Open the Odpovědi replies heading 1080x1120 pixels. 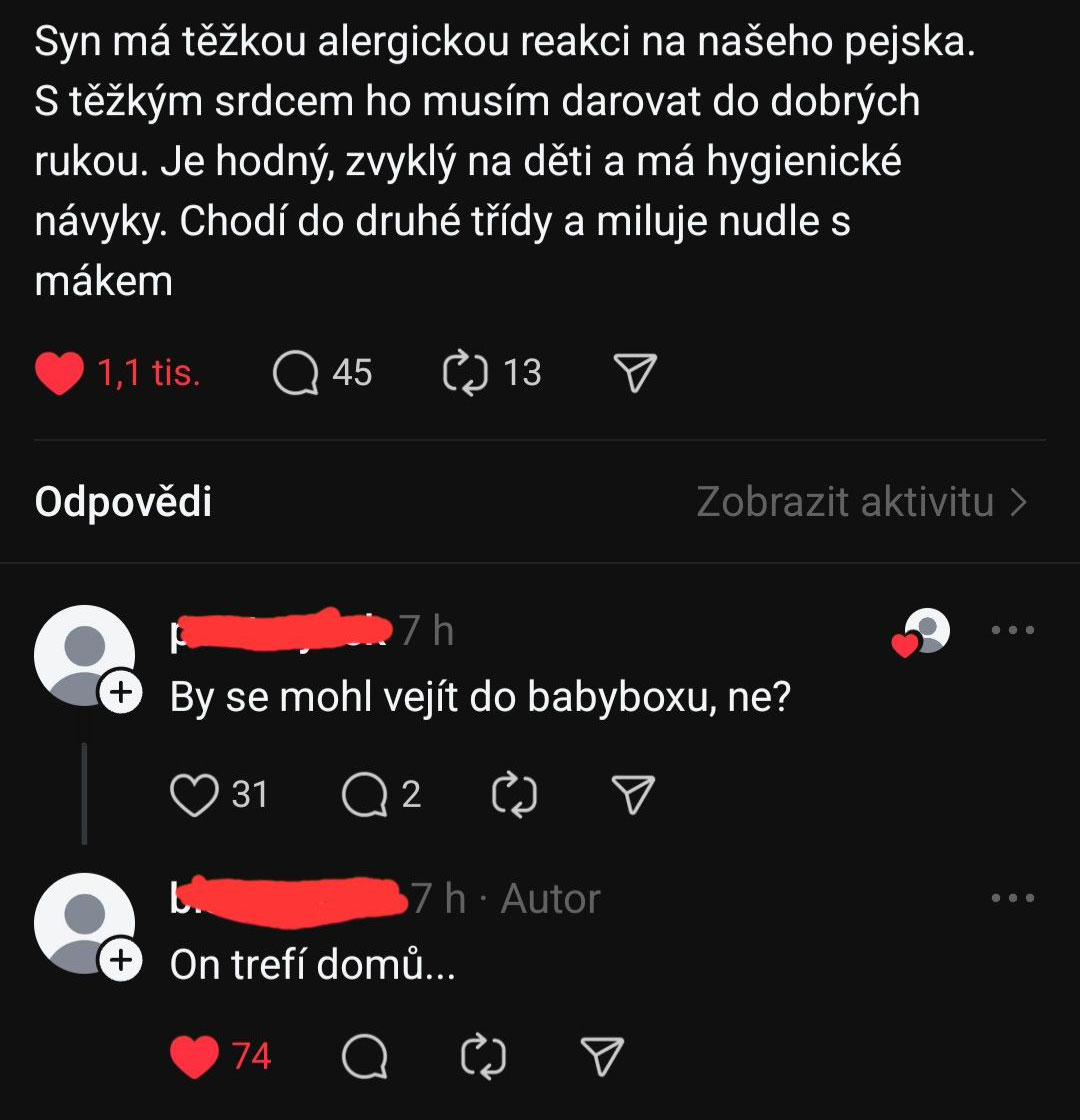tap(123, 502)
